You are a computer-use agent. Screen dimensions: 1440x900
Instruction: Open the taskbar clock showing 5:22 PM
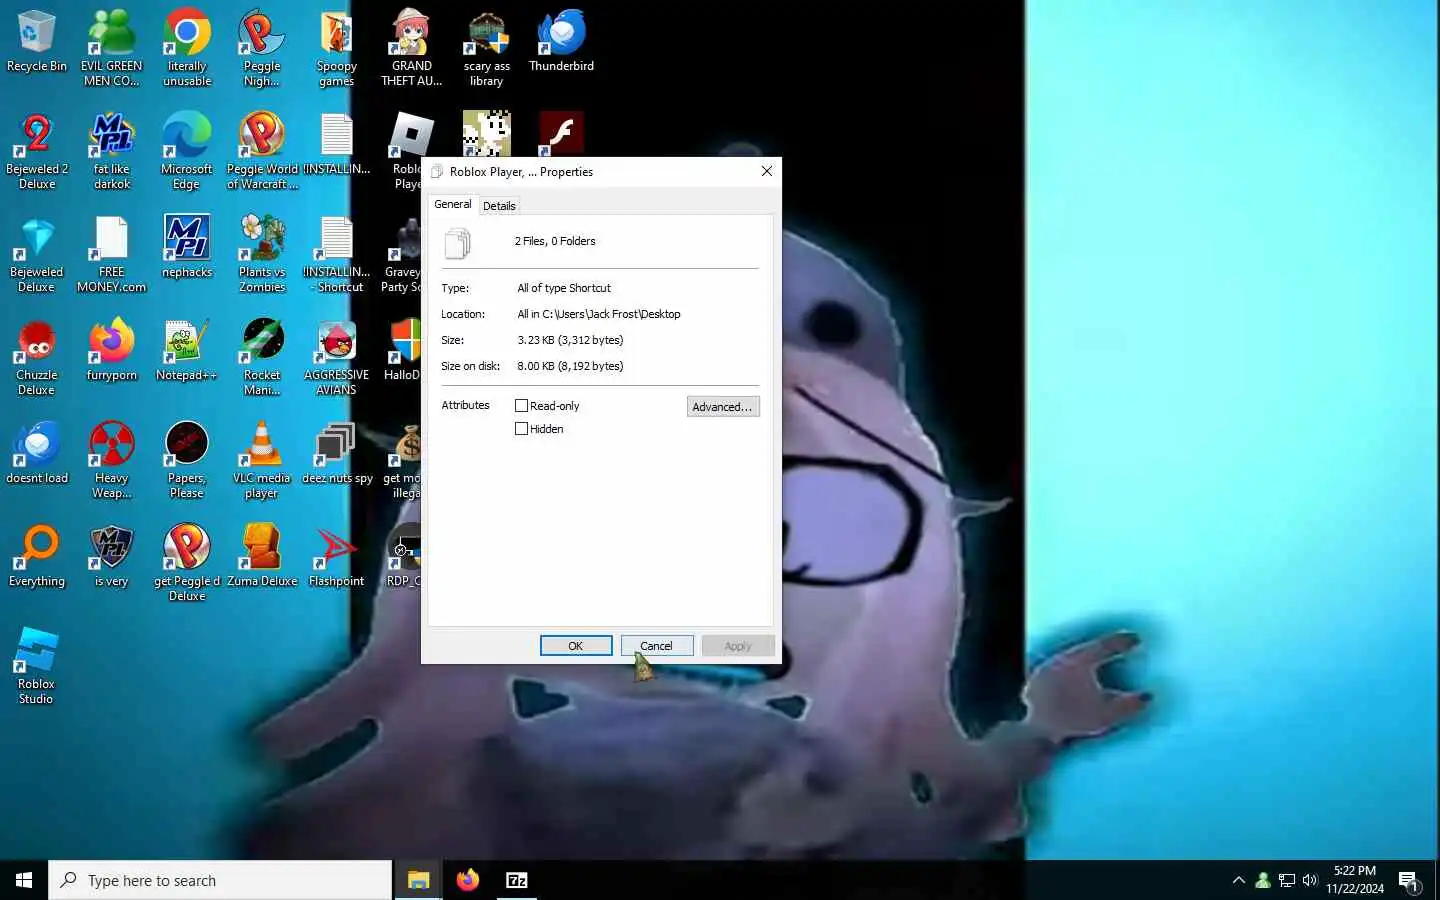[x=1355, y=880]
